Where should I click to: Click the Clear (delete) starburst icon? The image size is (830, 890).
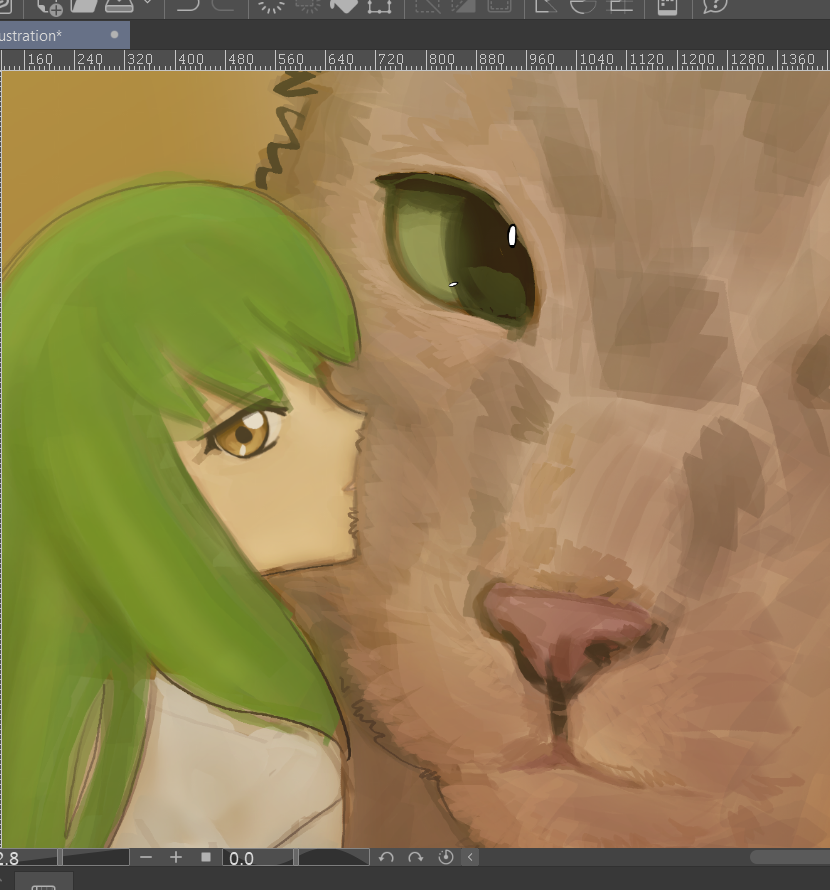click(x=270, y=5)
